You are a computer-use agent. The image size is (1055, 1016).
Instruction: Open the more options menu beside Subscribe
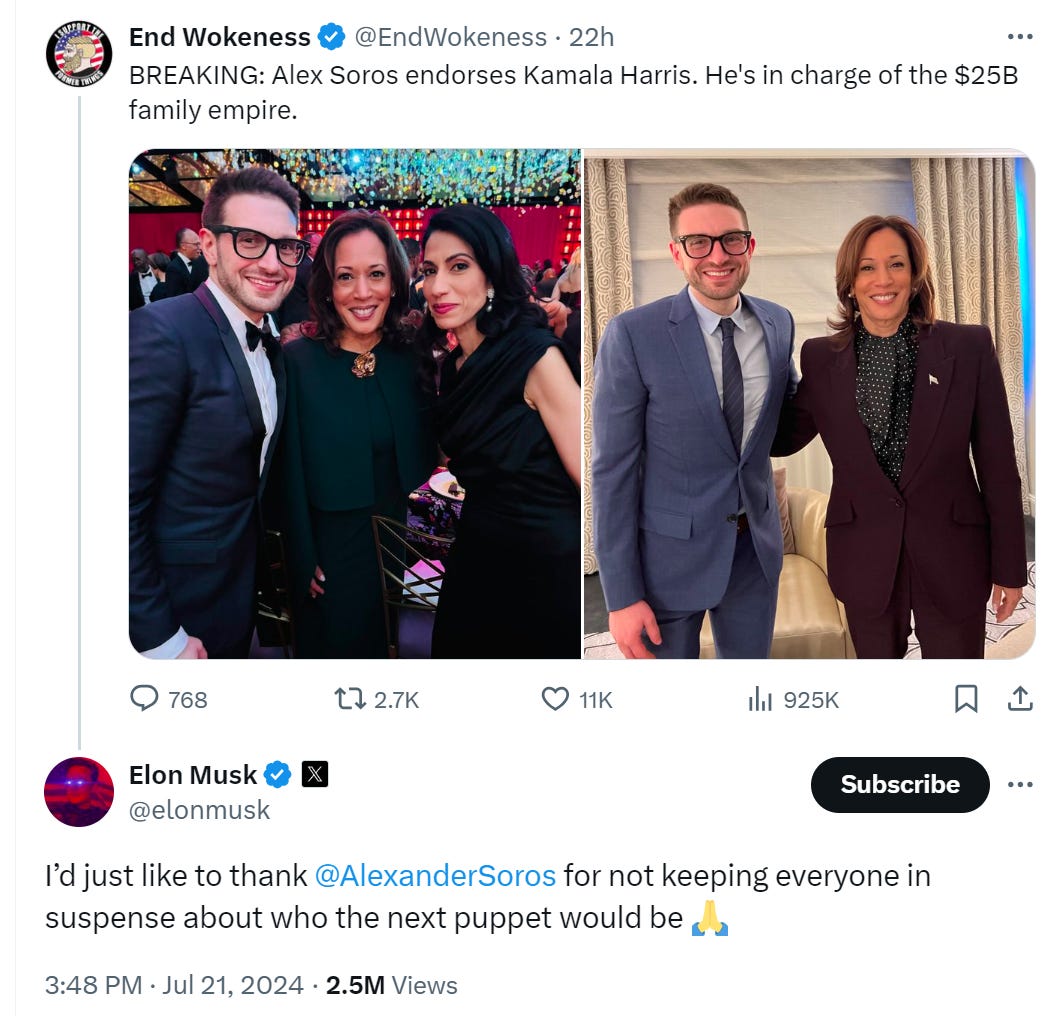pyautogui.click(x=1021, y=786)
